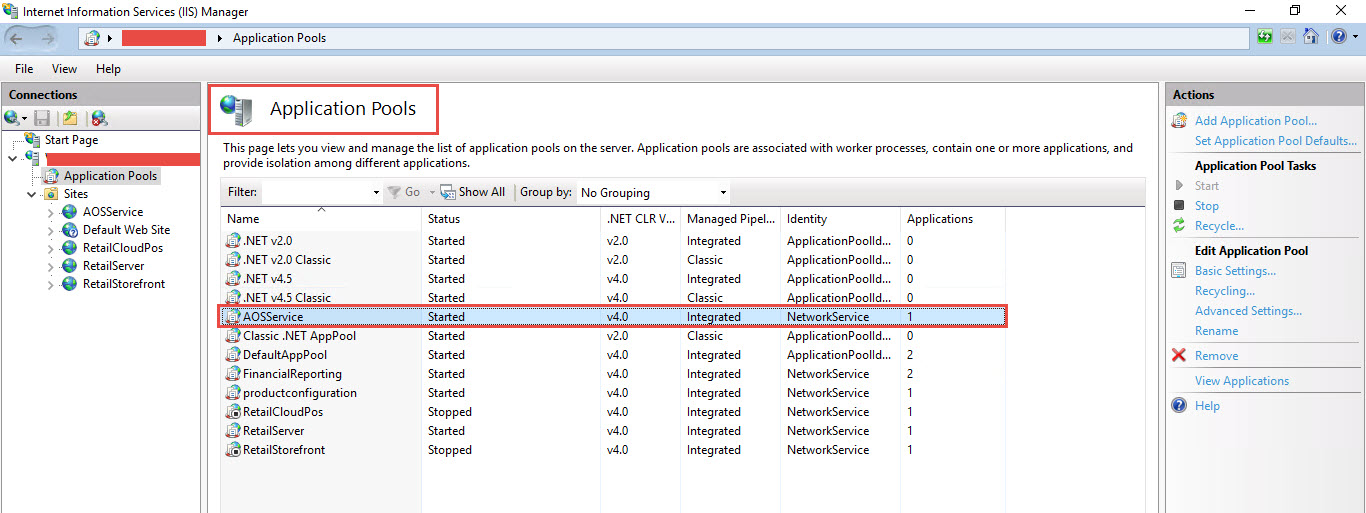Select the .NET v4.5 pool row
The height and width of the screenshot is (513, 1366).
point(613,279)
